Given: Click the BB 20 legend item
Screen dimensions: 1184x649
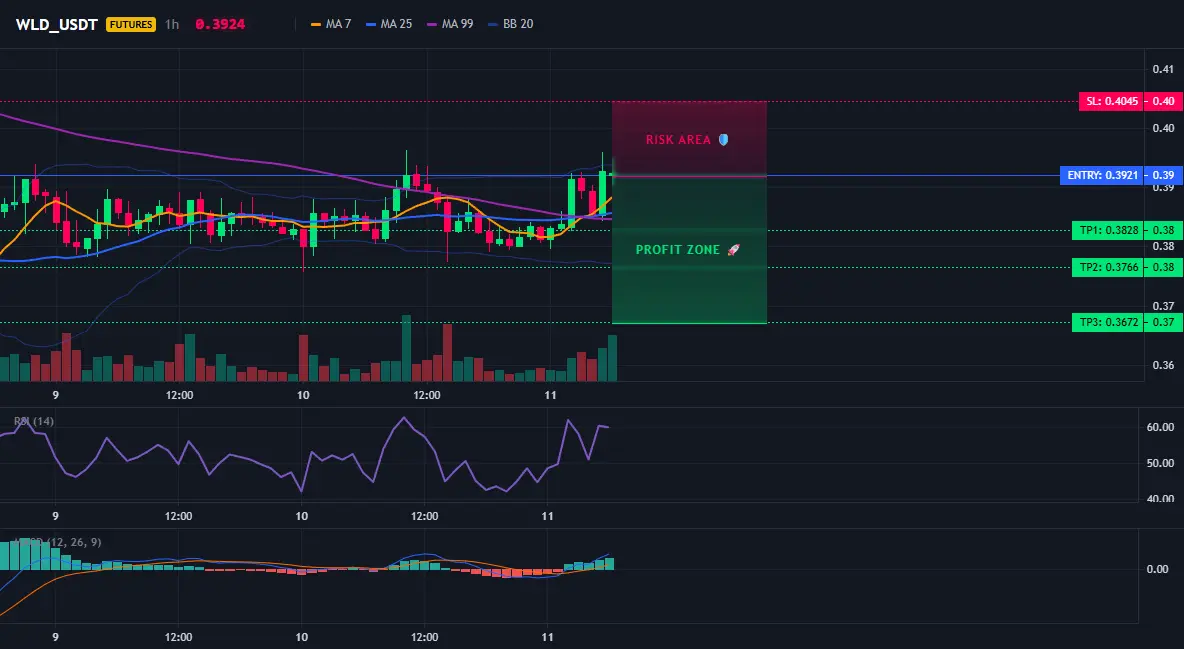Looking at the screenshot, I should 510,24.
